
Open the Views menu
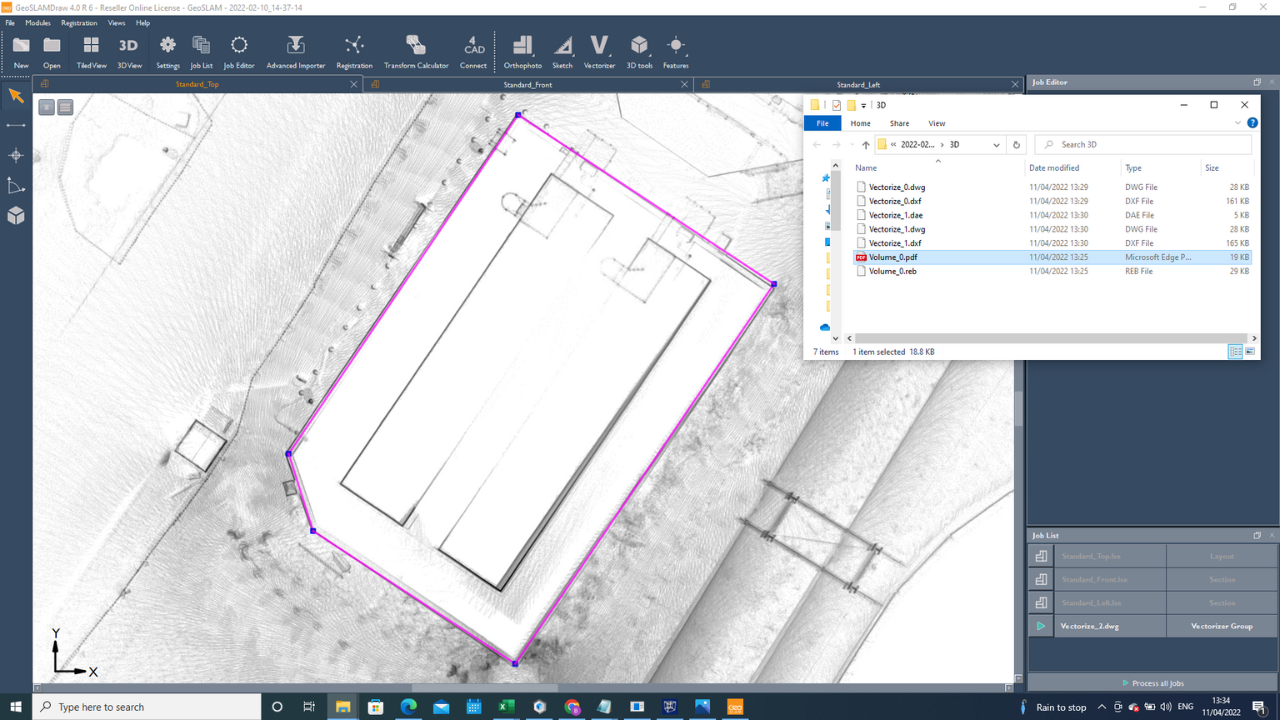[x=117, y=23]
